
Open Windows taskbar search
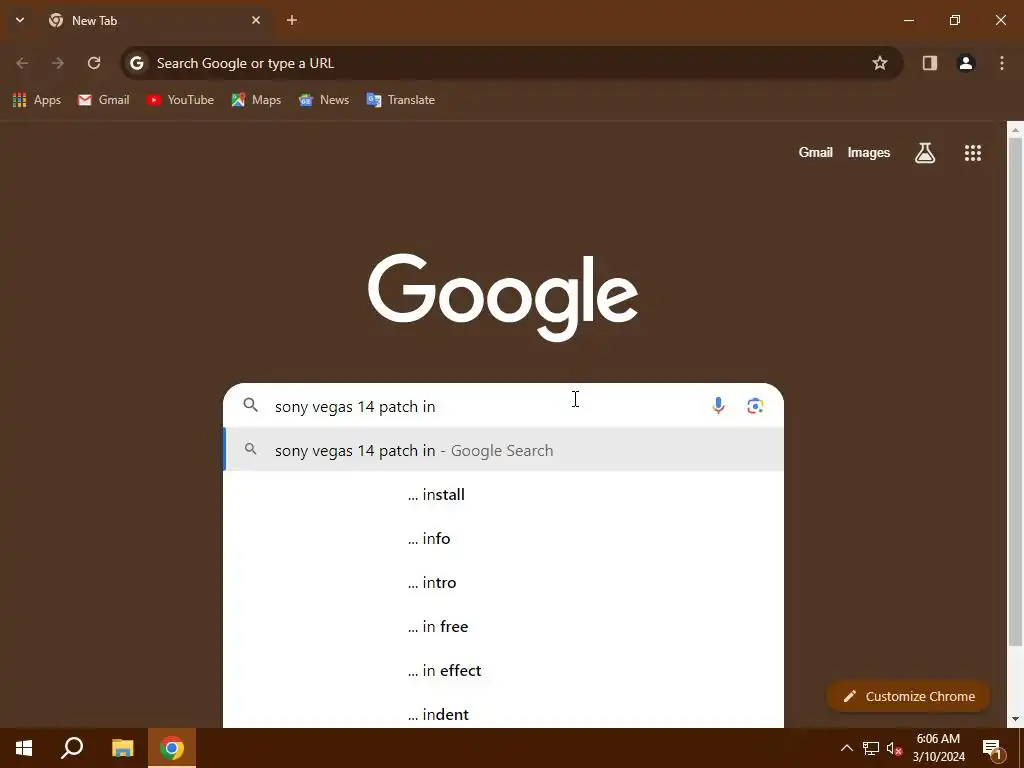(72, 748)
